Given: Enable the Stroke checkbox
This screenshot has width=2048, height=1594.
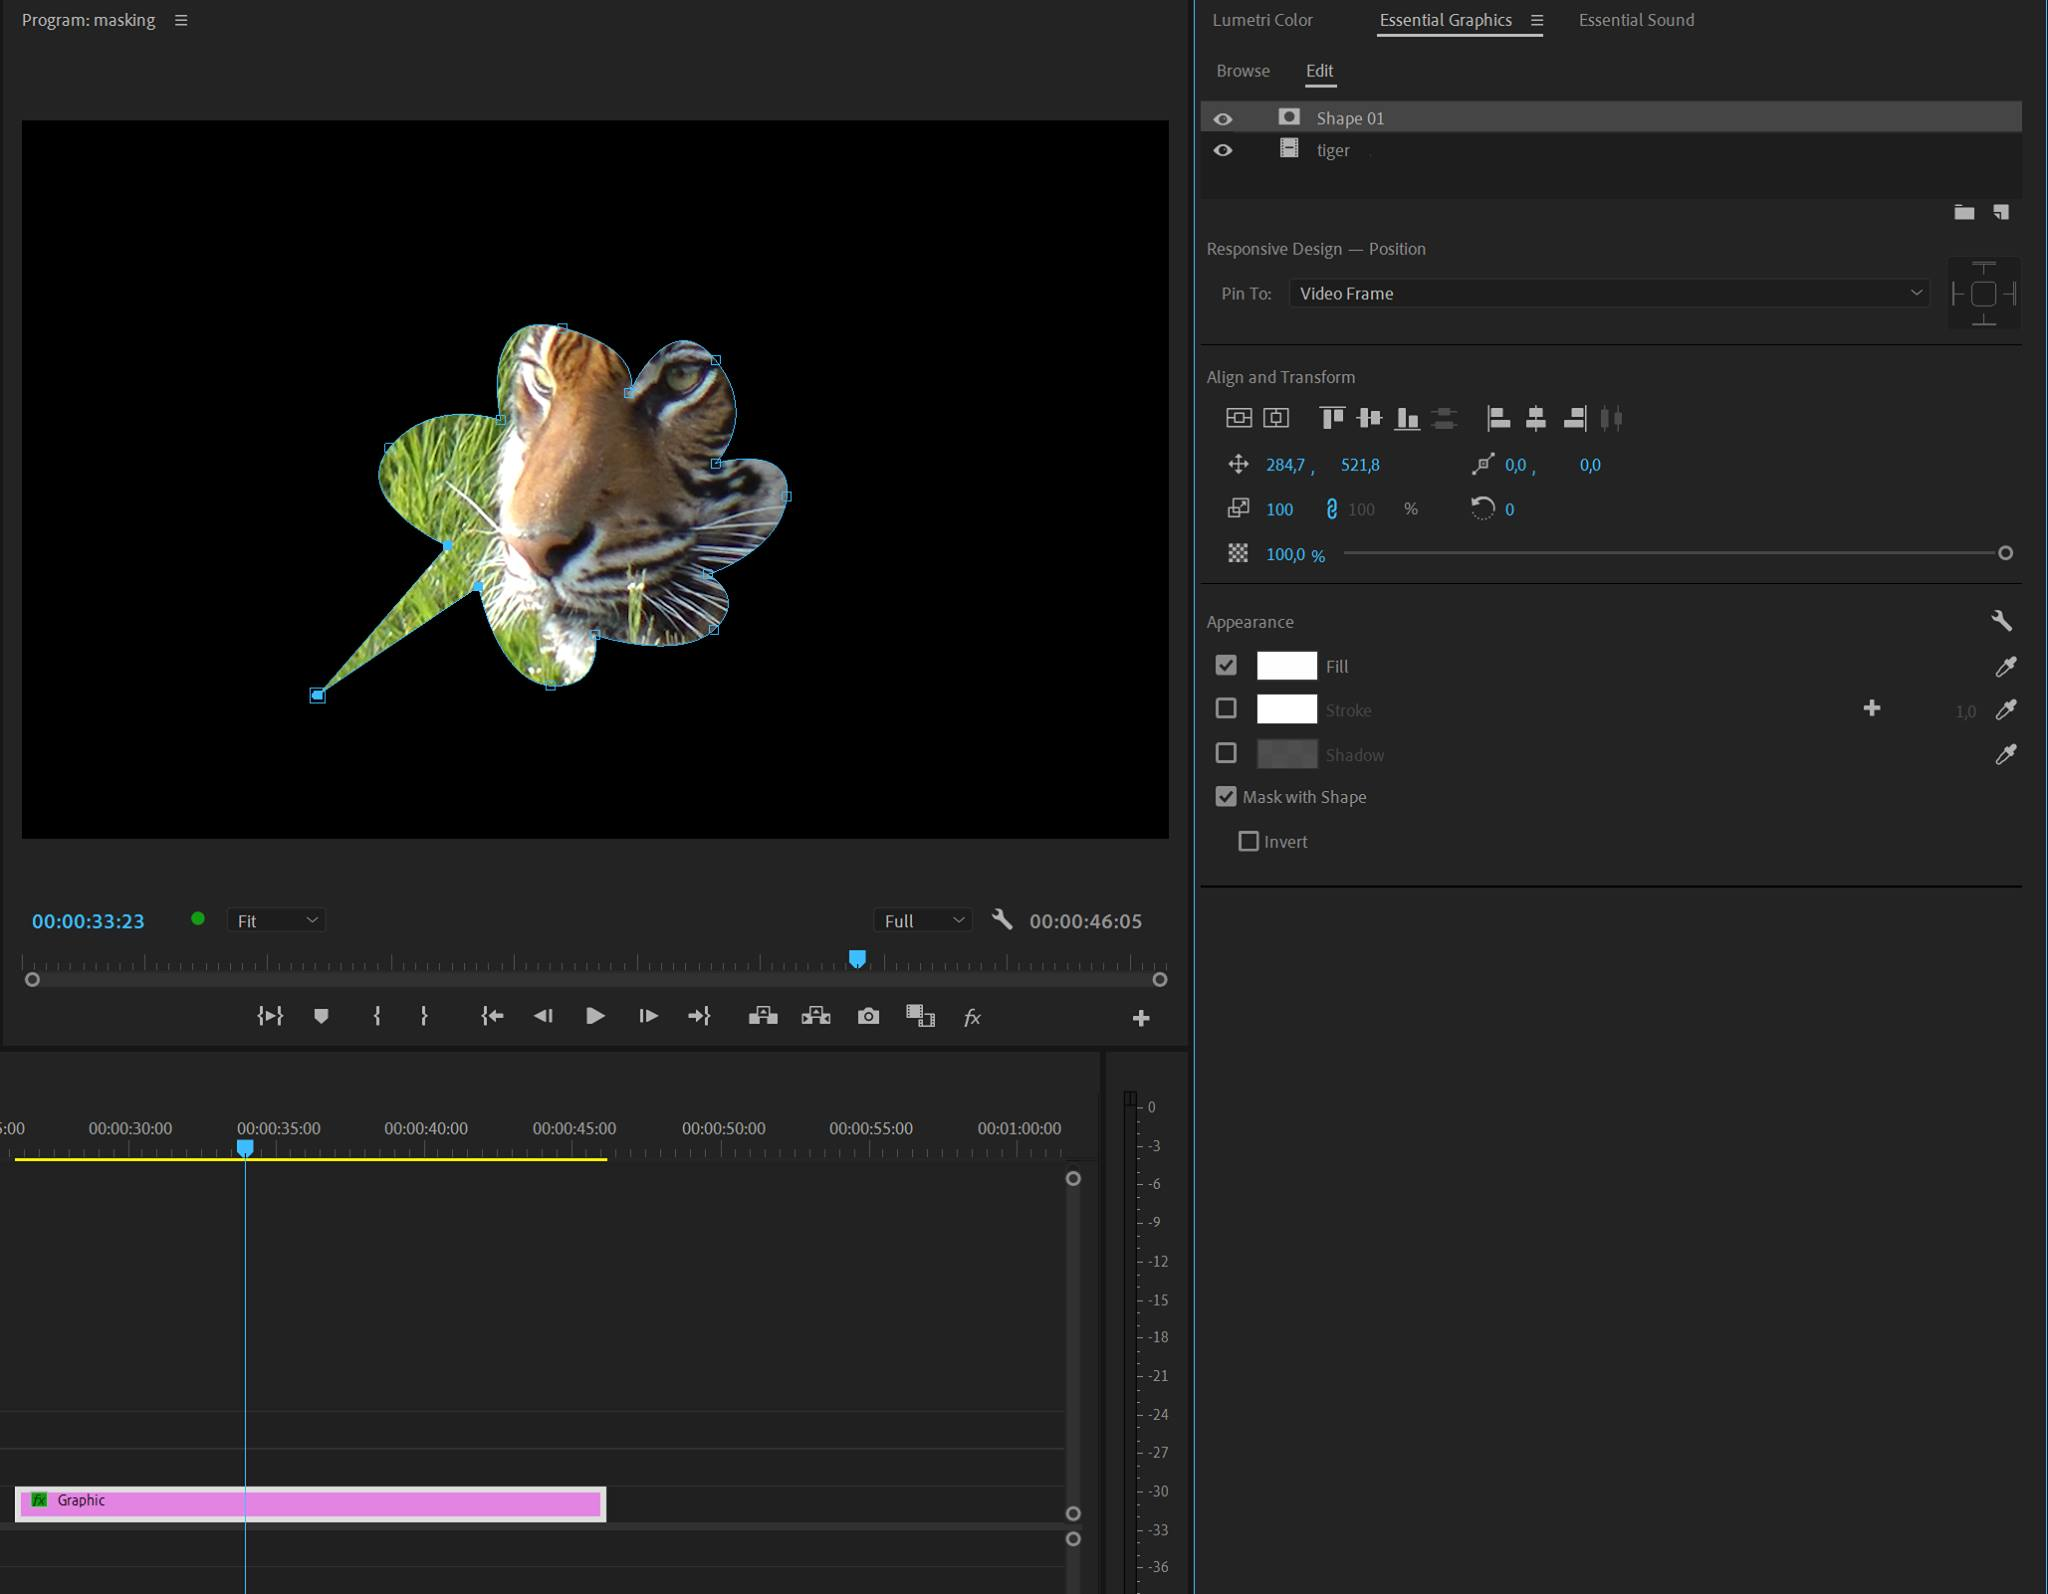Looking at the screenshot, I should [x=1227, y=708].
